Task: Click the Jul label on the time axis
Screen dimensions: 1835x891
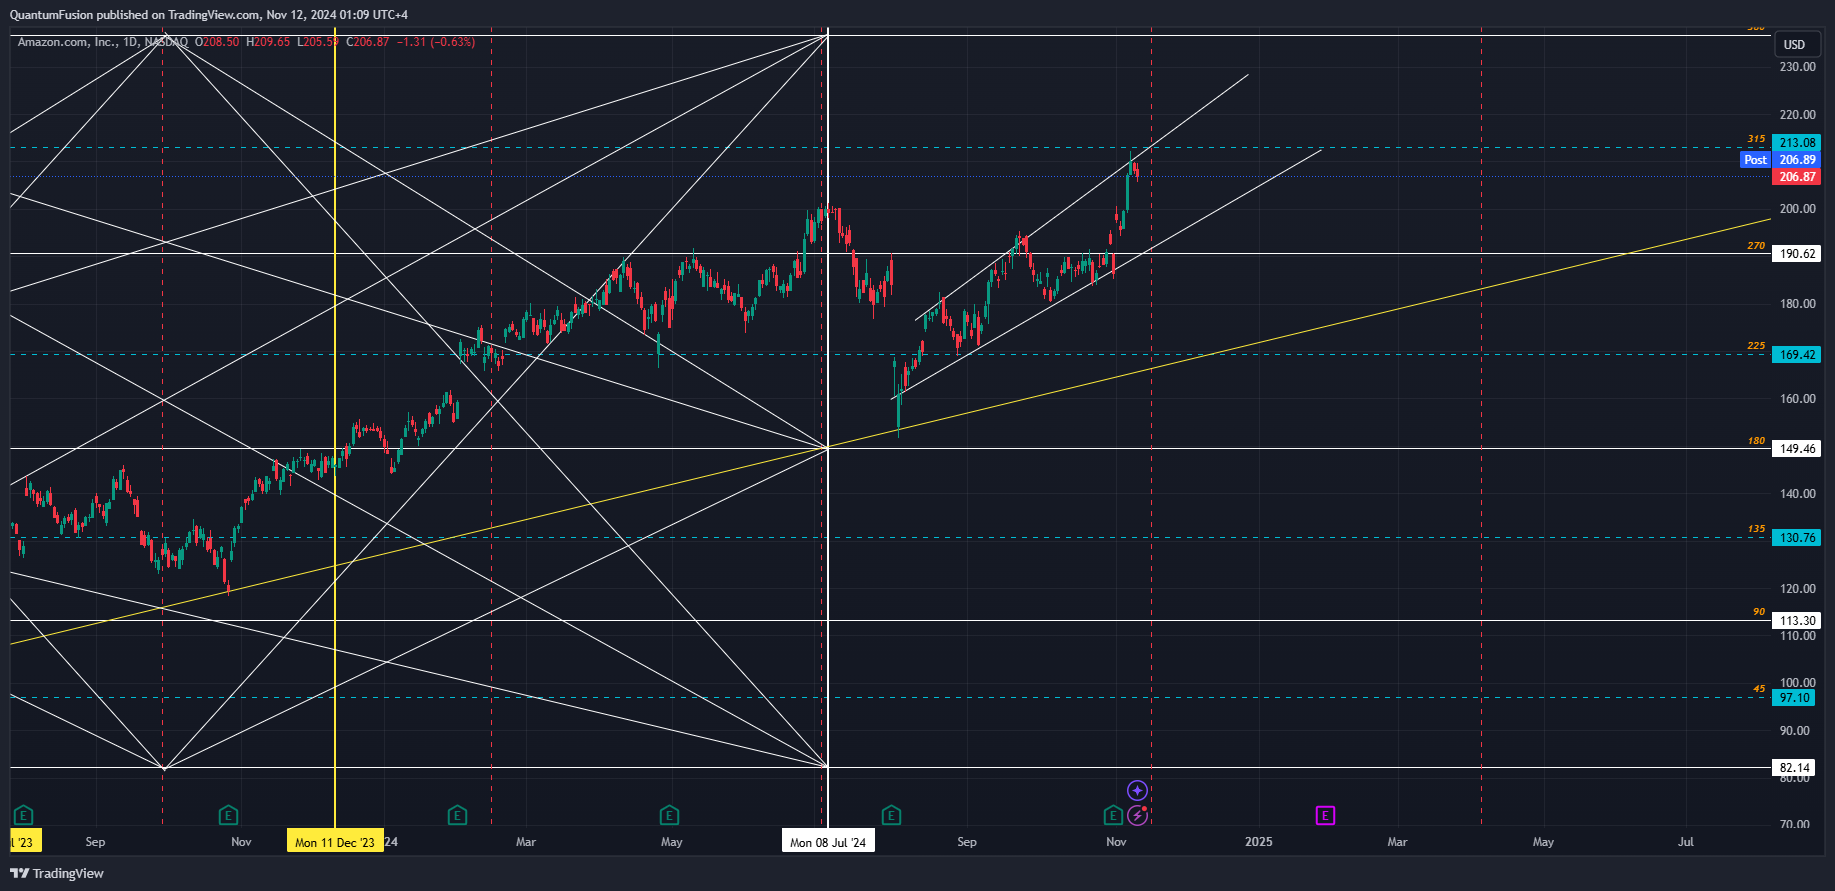Action: click(1686, 842)
